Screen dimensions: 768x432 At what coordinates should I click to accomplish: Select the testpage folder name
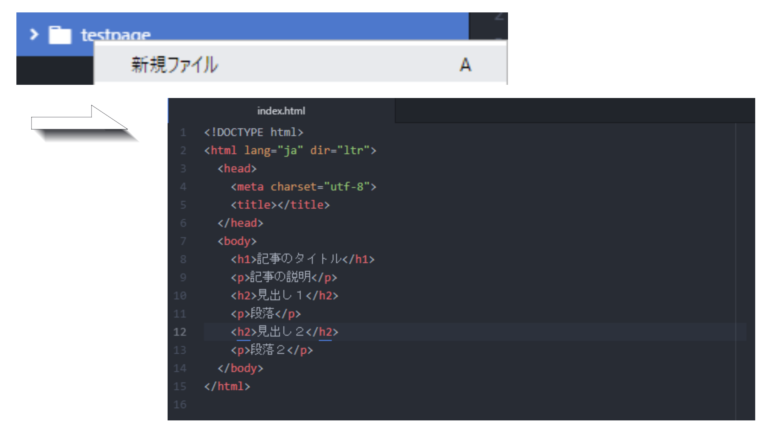[x=115, y=35]
